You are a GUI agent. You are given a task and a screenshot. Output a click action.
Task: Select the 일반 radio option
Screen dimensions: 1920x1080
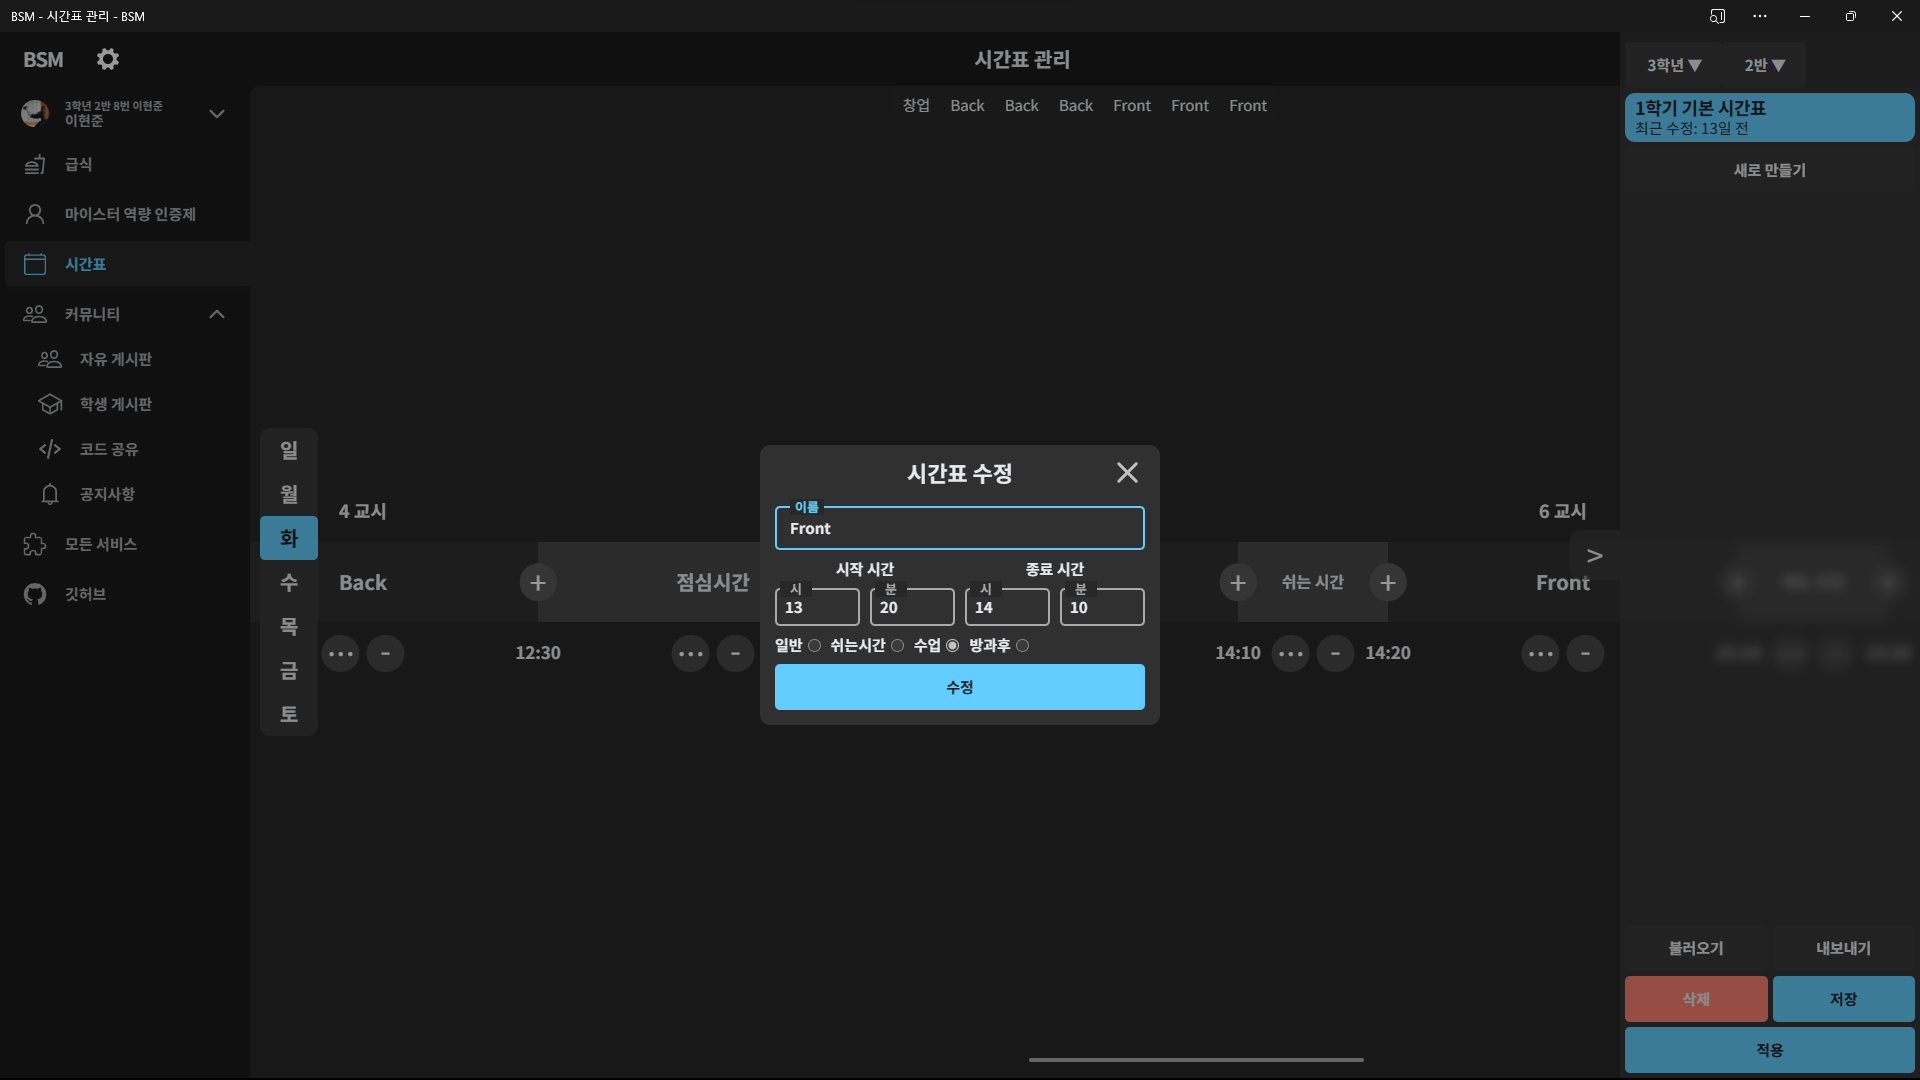click(815, 646)
